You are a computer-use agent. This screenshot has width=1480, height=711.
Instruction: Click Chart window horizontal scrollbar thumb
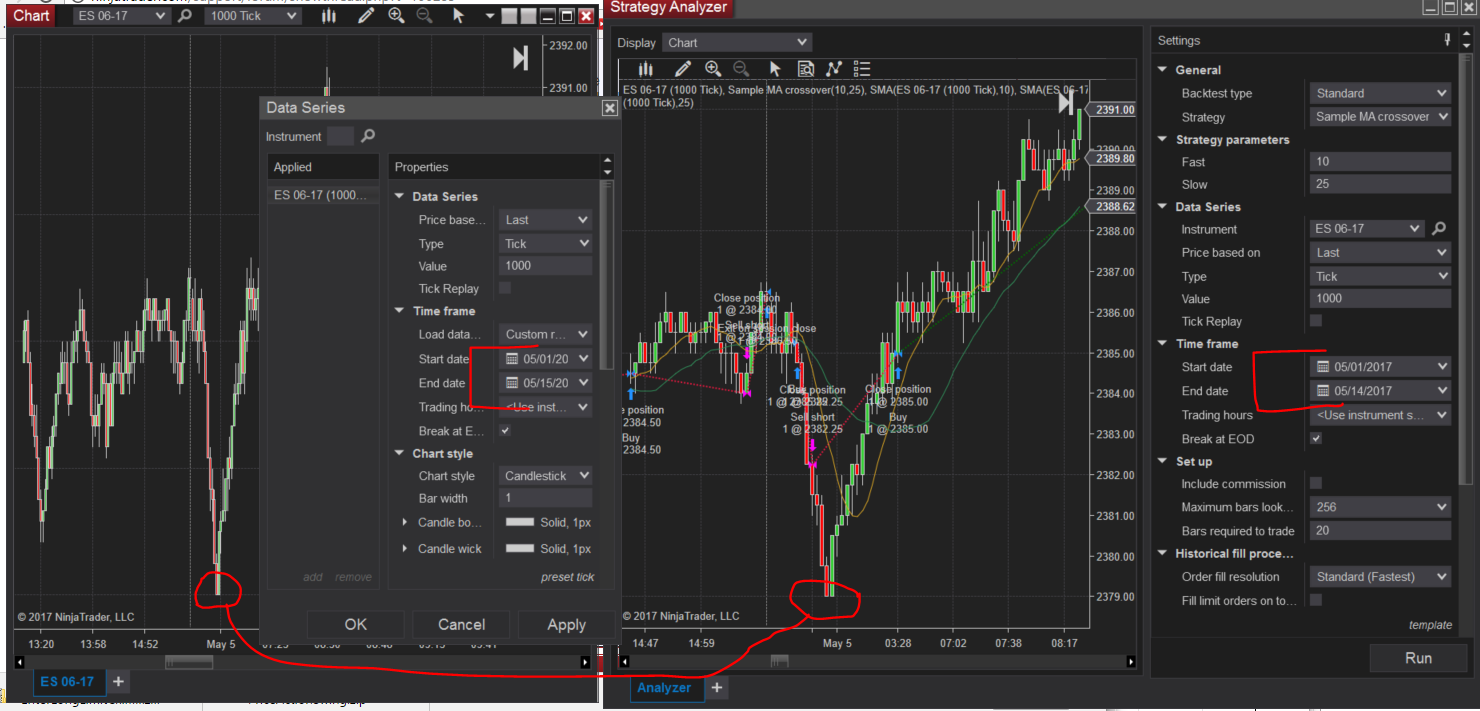click(x=189, y=662)
